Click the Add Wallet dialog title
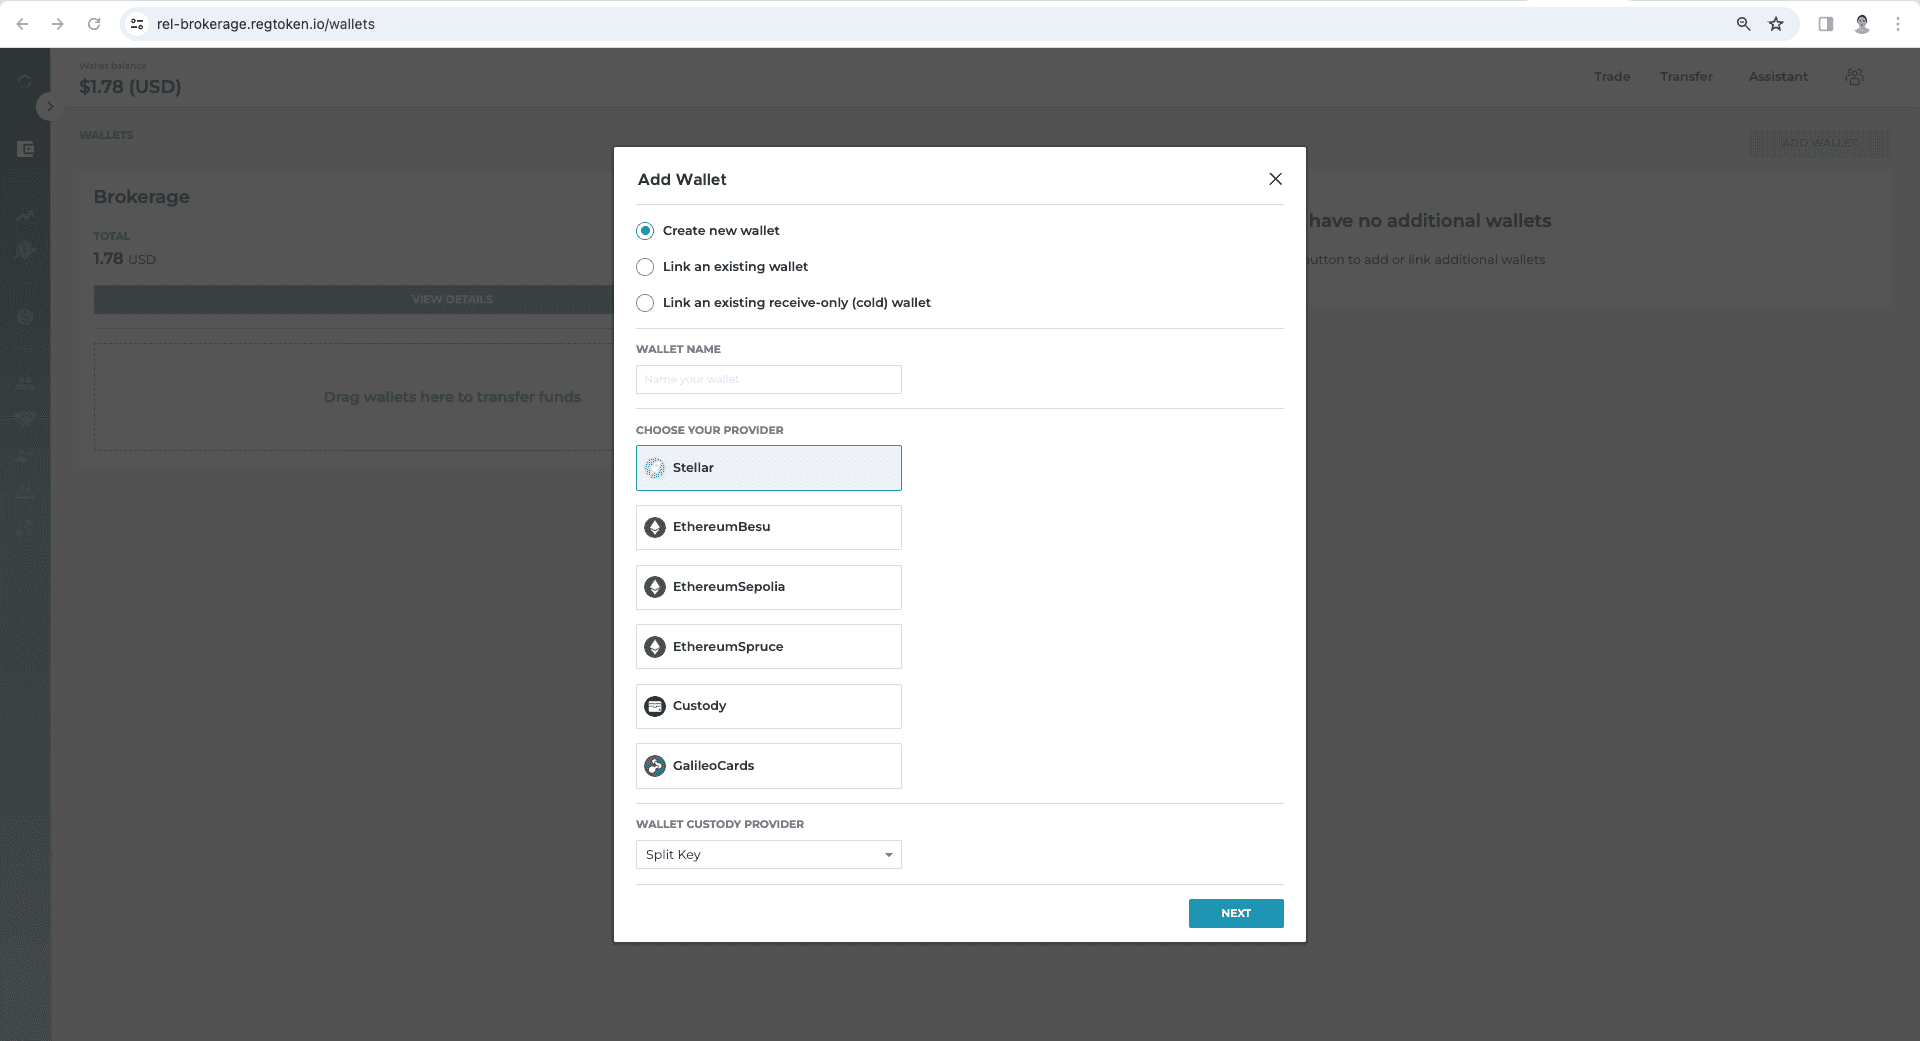The height and width of the screenshot is (1041, 1920). coord(682,180)
